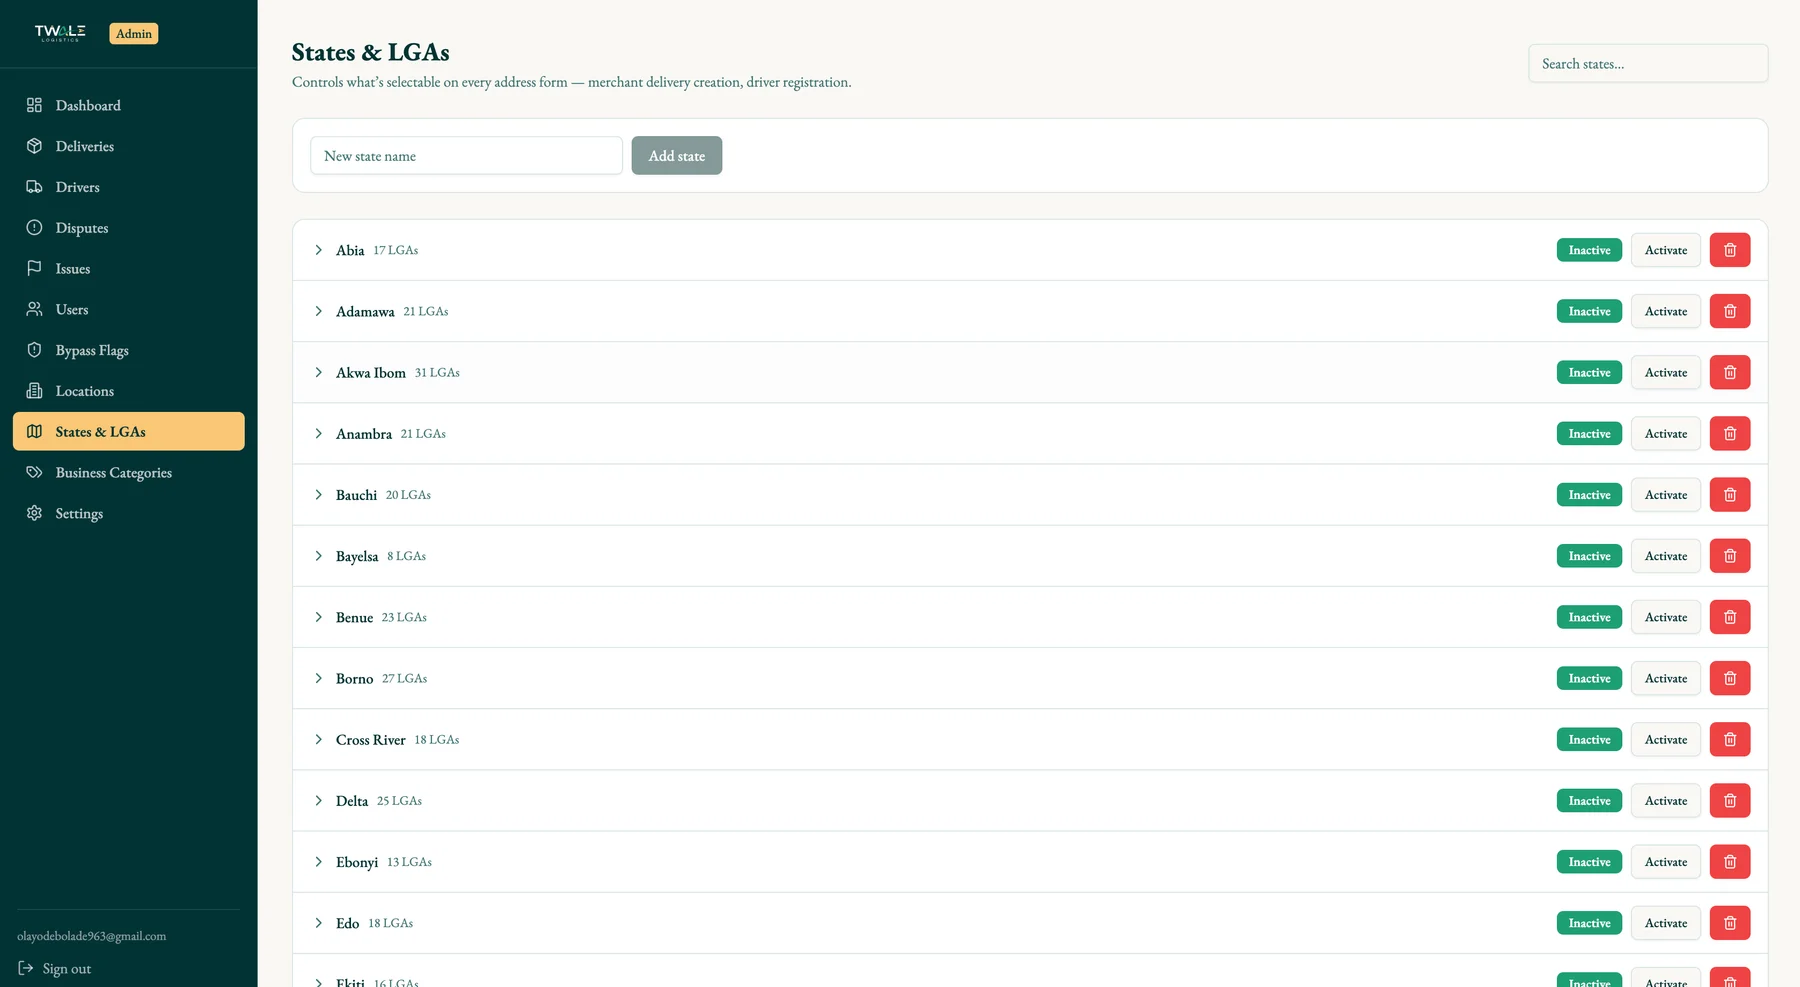Click the trash icon for Anambra

pos(1730,433)
